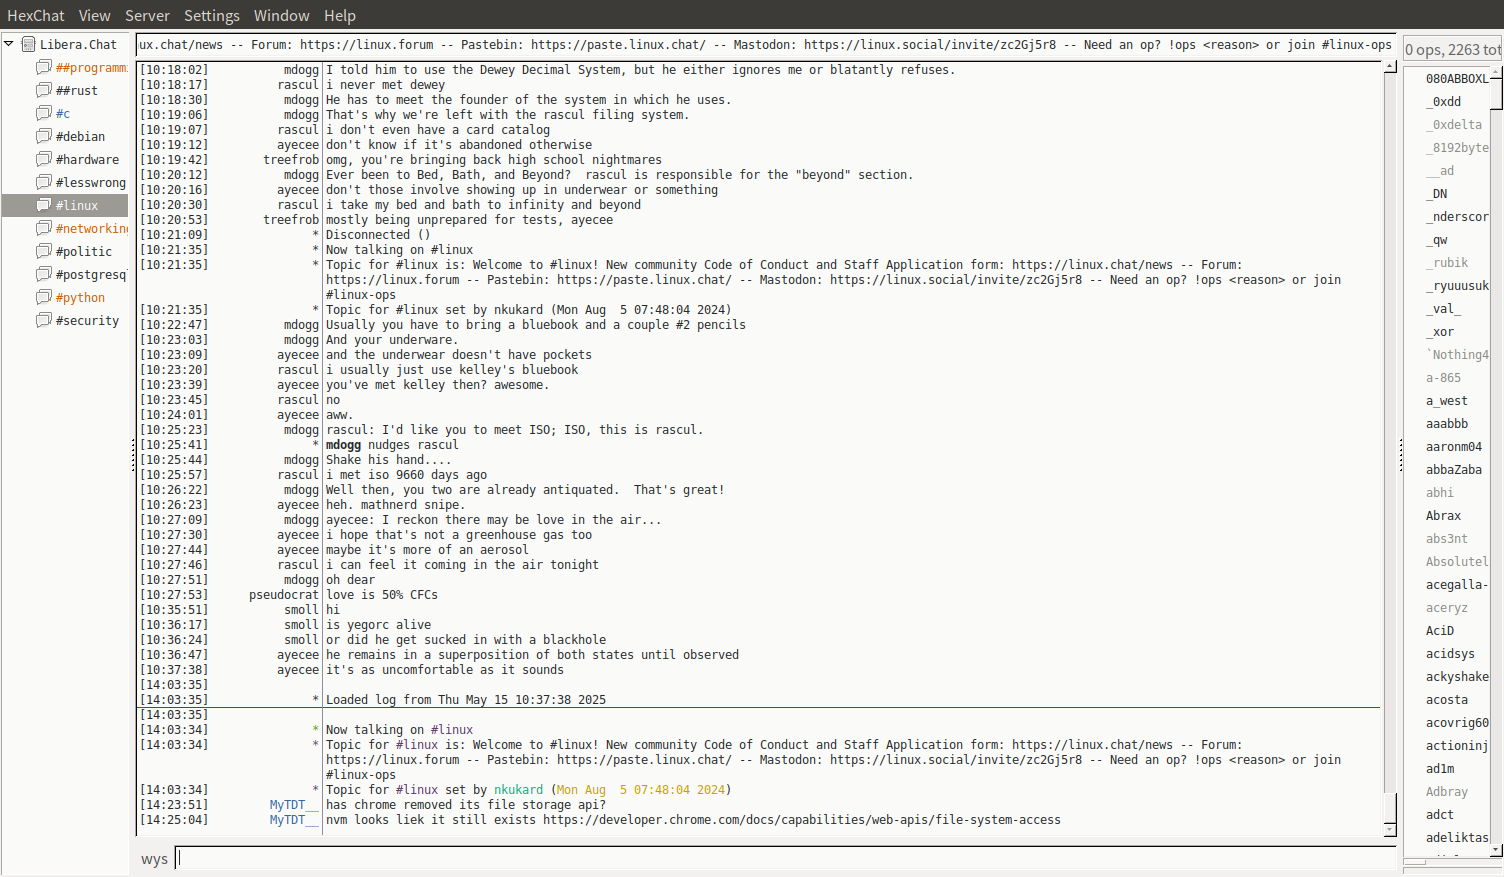
Task: Click the #hardware channel icon
Action: click(44, 159)
